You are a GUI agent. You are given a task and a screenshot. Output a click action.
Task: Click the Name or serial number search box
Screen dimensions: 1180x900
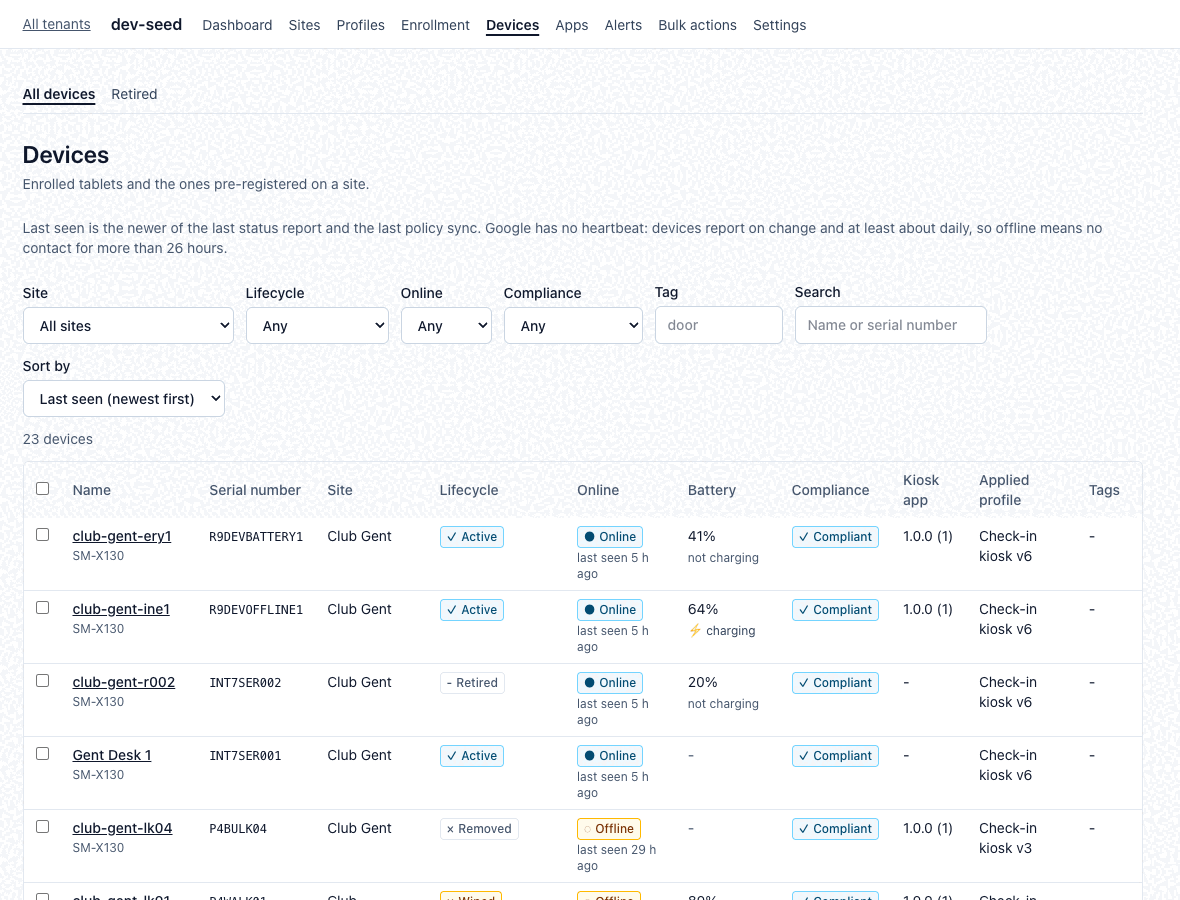pos(890,325)
